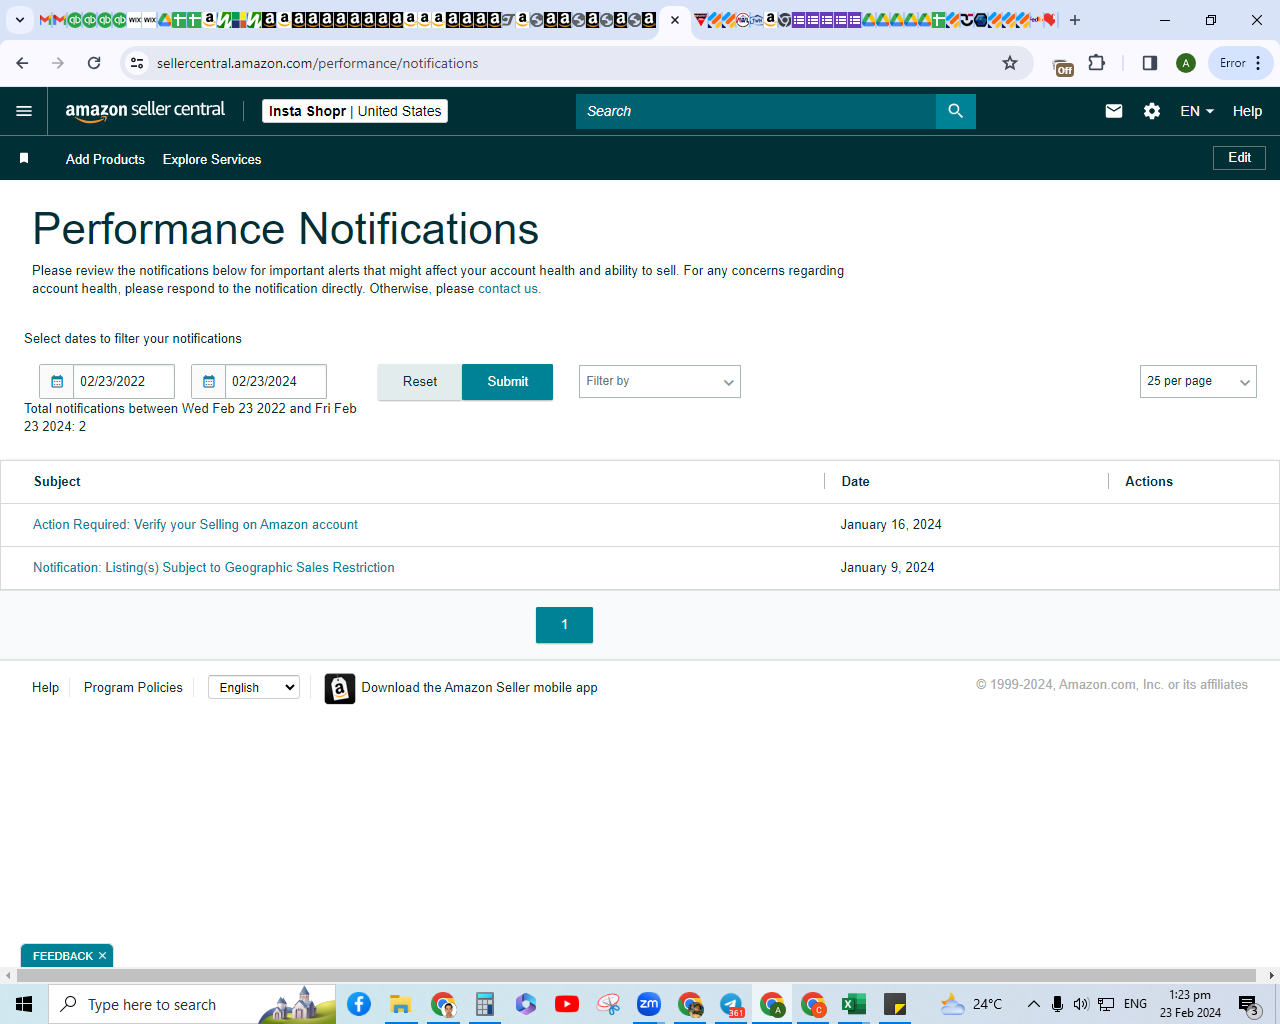The image size is (1280, 1024).
Task: Bookmark this page with the star icon
Action: (x=1010, y=63)
